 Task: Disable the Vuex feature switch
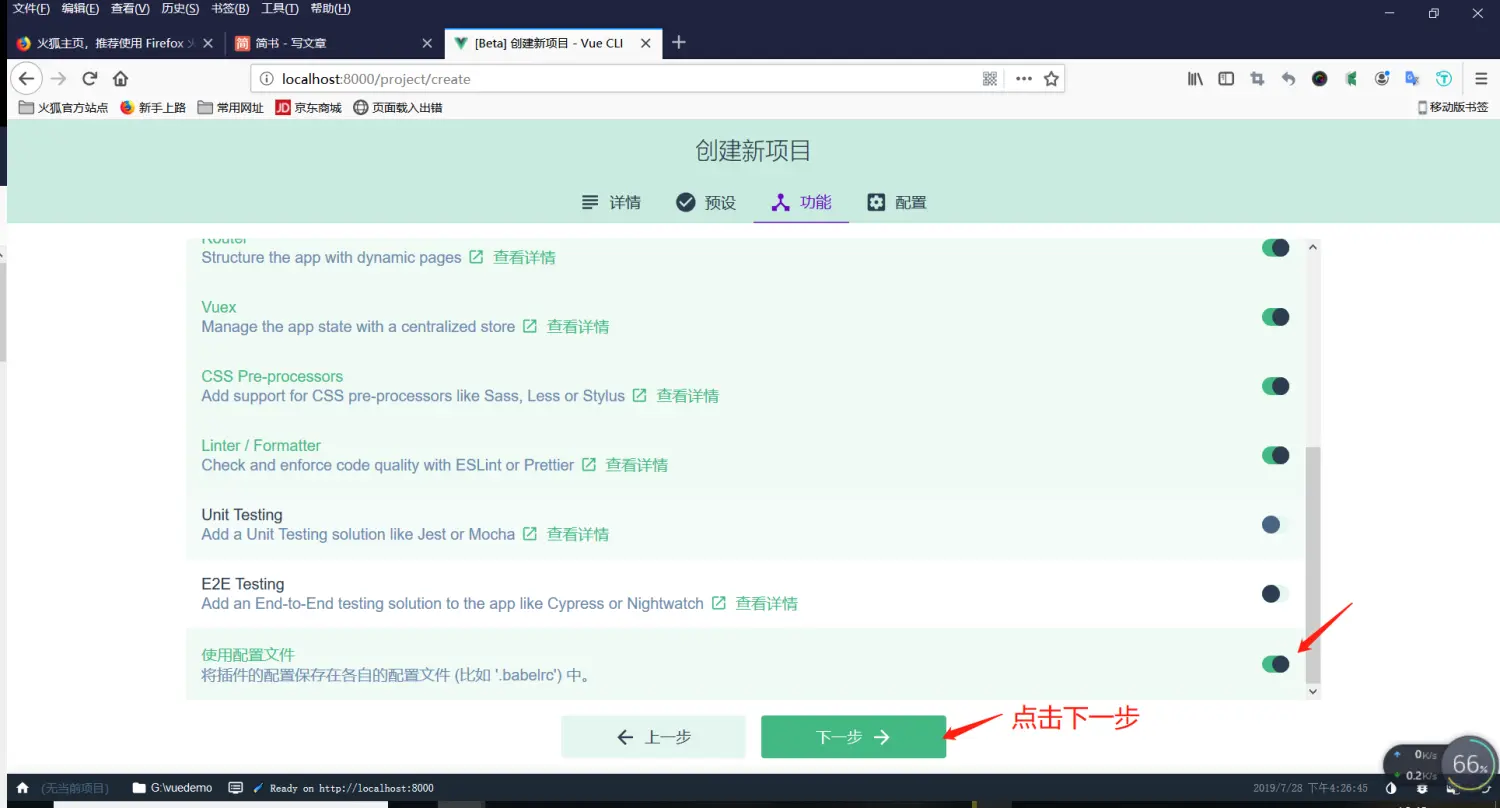point(1275,317)
